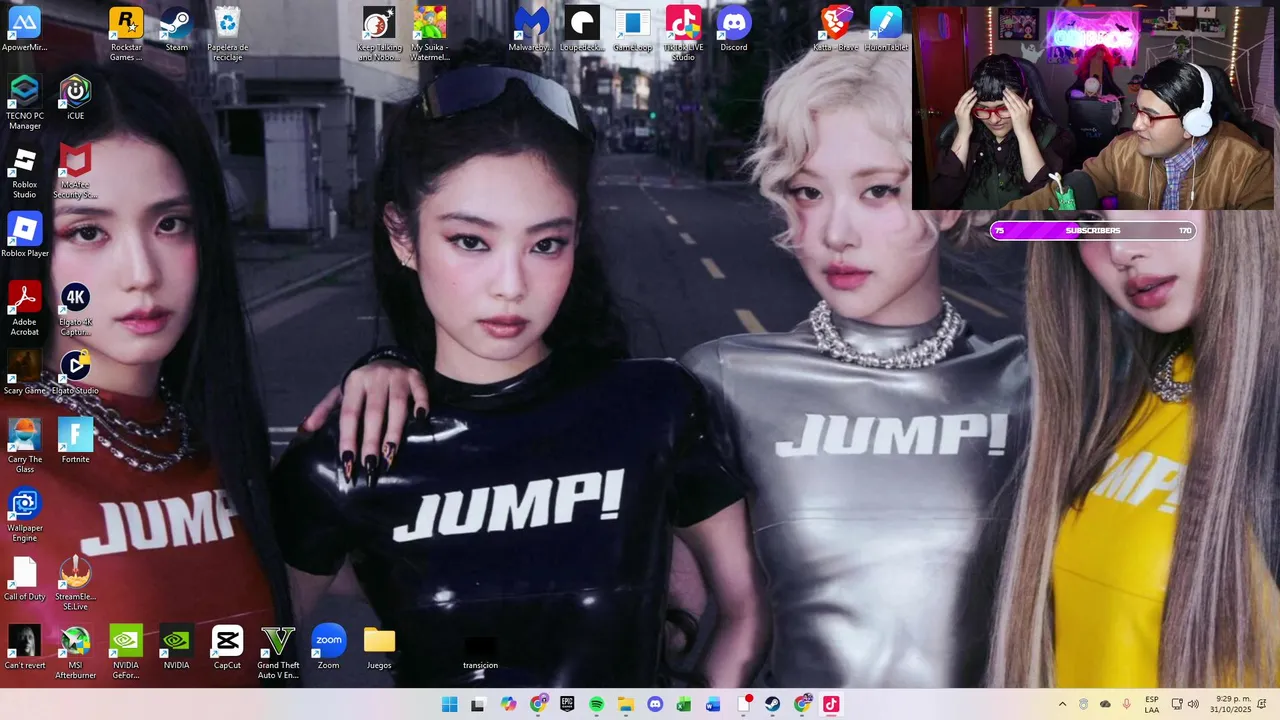Image resolution: width=1280 pixels, height=720 pixels.
Task: Open Wallpaper Engine shortcut
Action: 24,515
